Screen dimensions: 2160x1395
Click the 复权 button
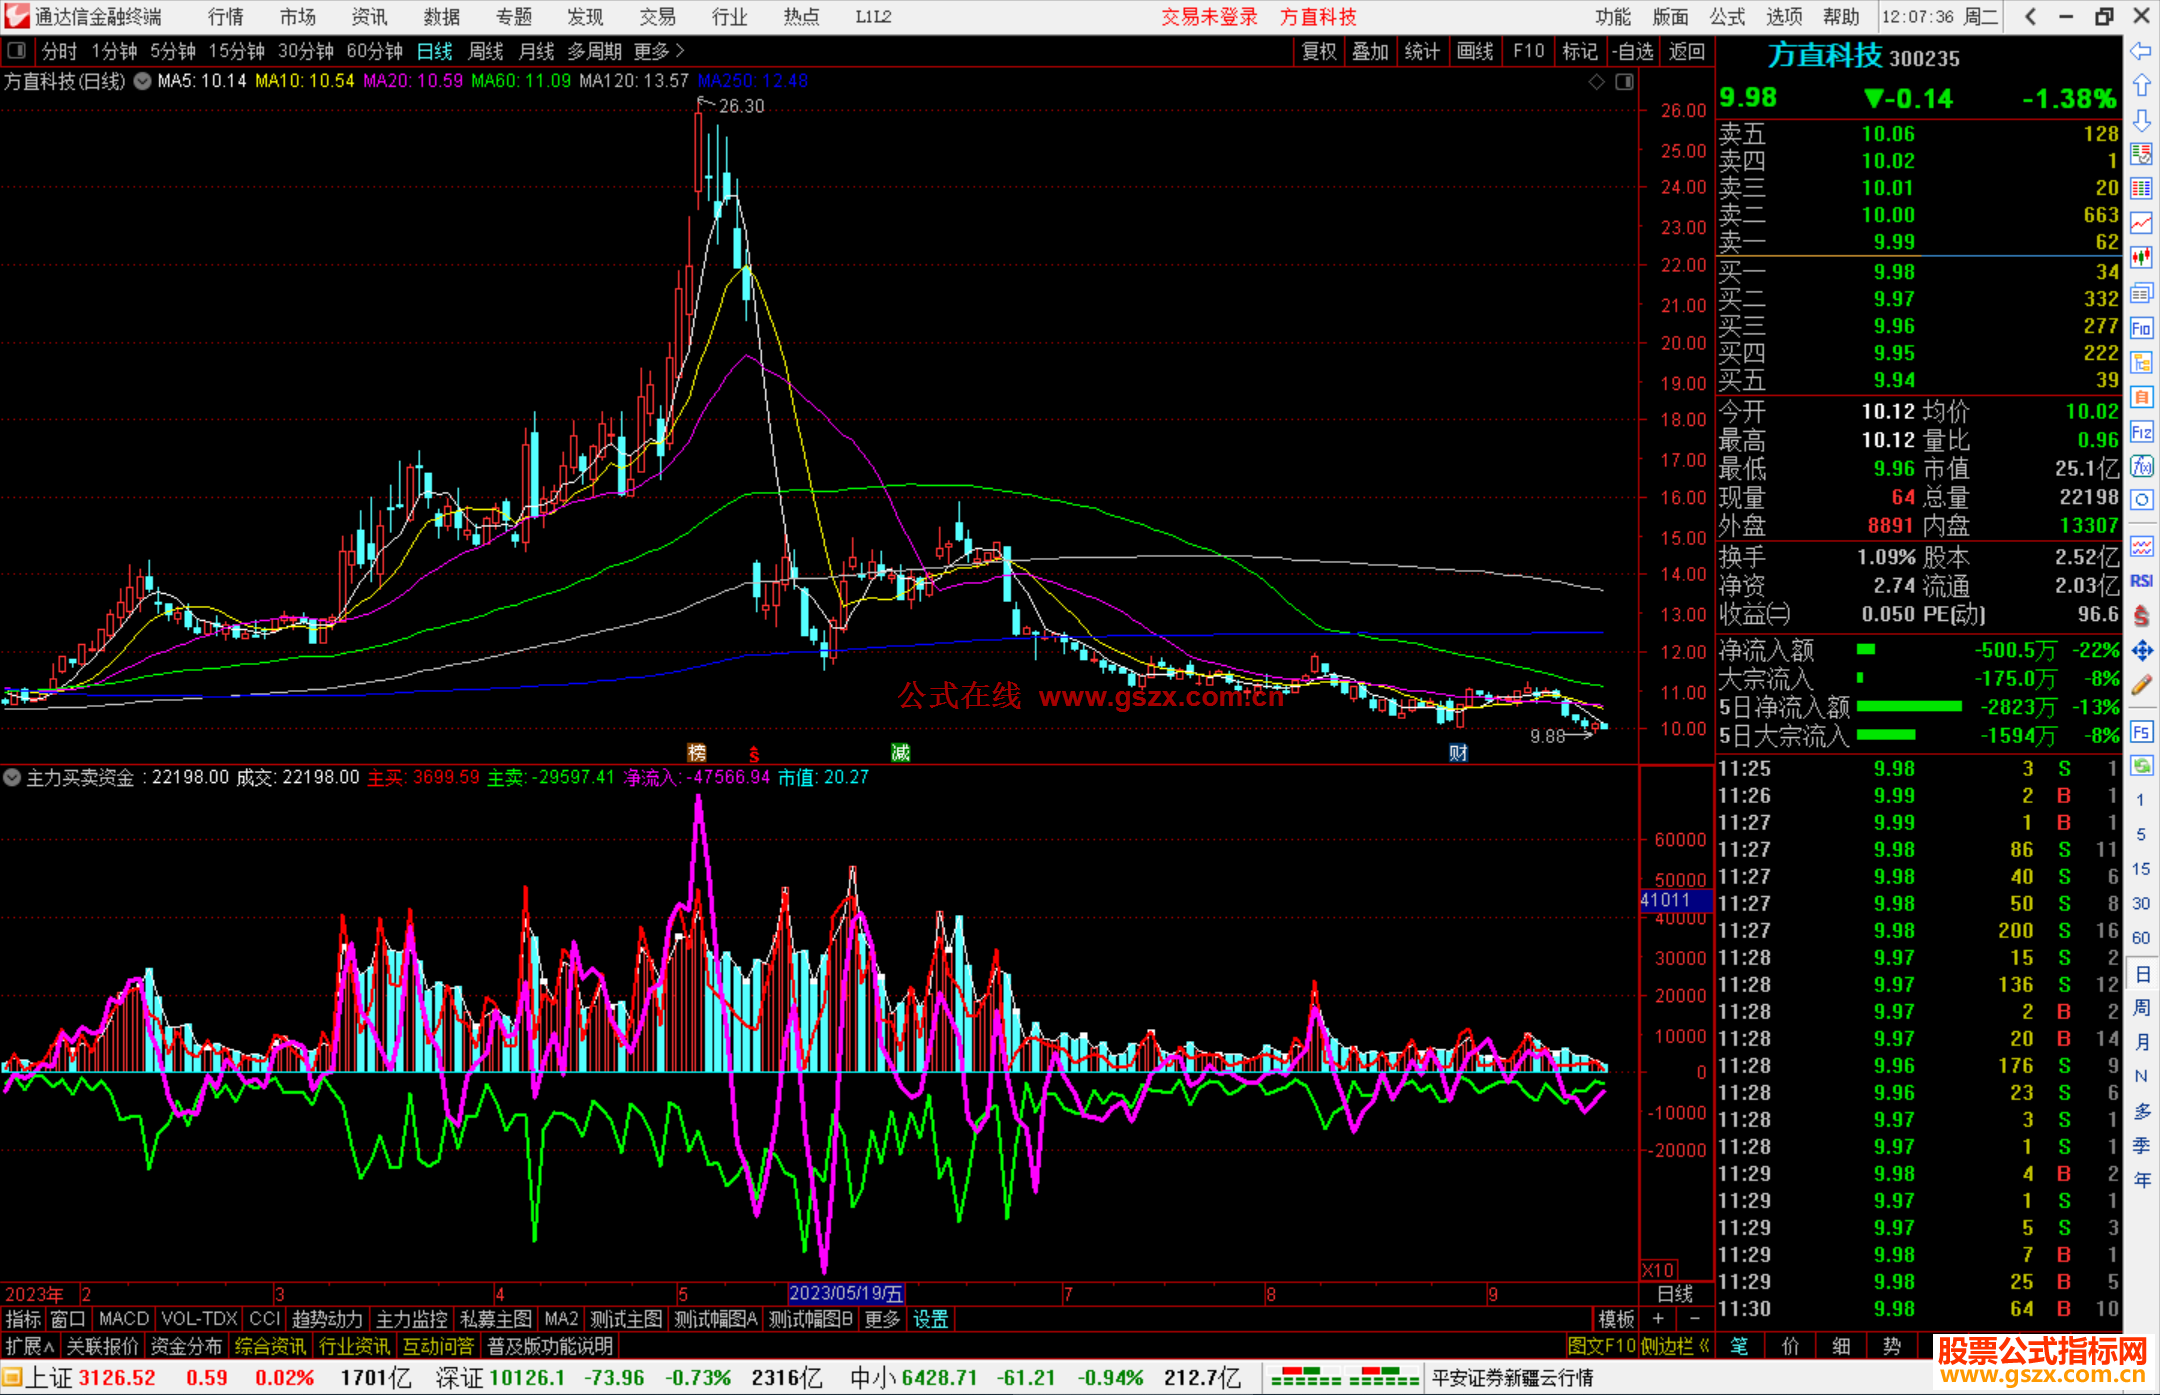point(1318,51)
